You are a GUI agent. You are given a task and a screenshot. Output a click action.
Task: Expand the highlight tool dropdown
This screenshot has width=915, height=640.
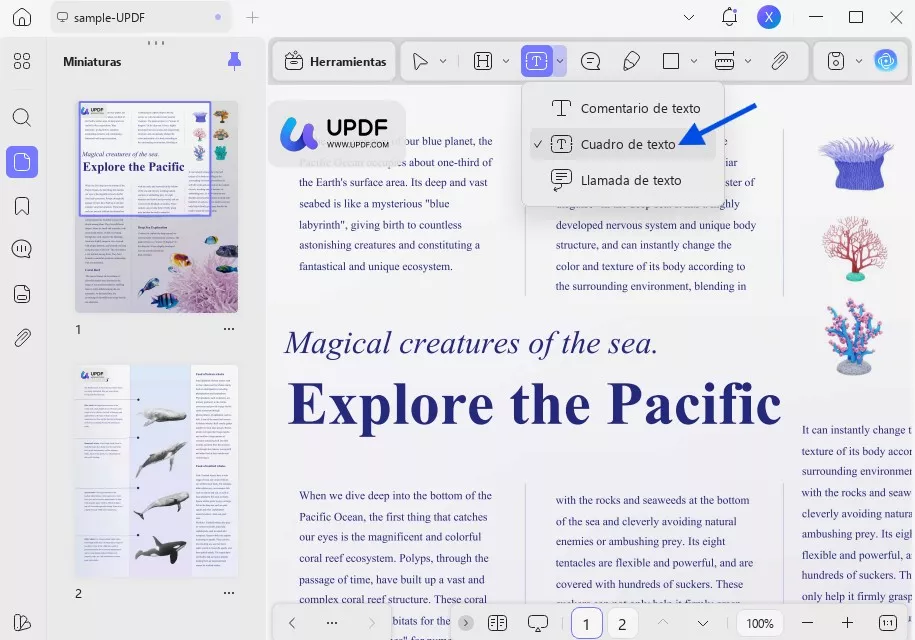(506, 61)
